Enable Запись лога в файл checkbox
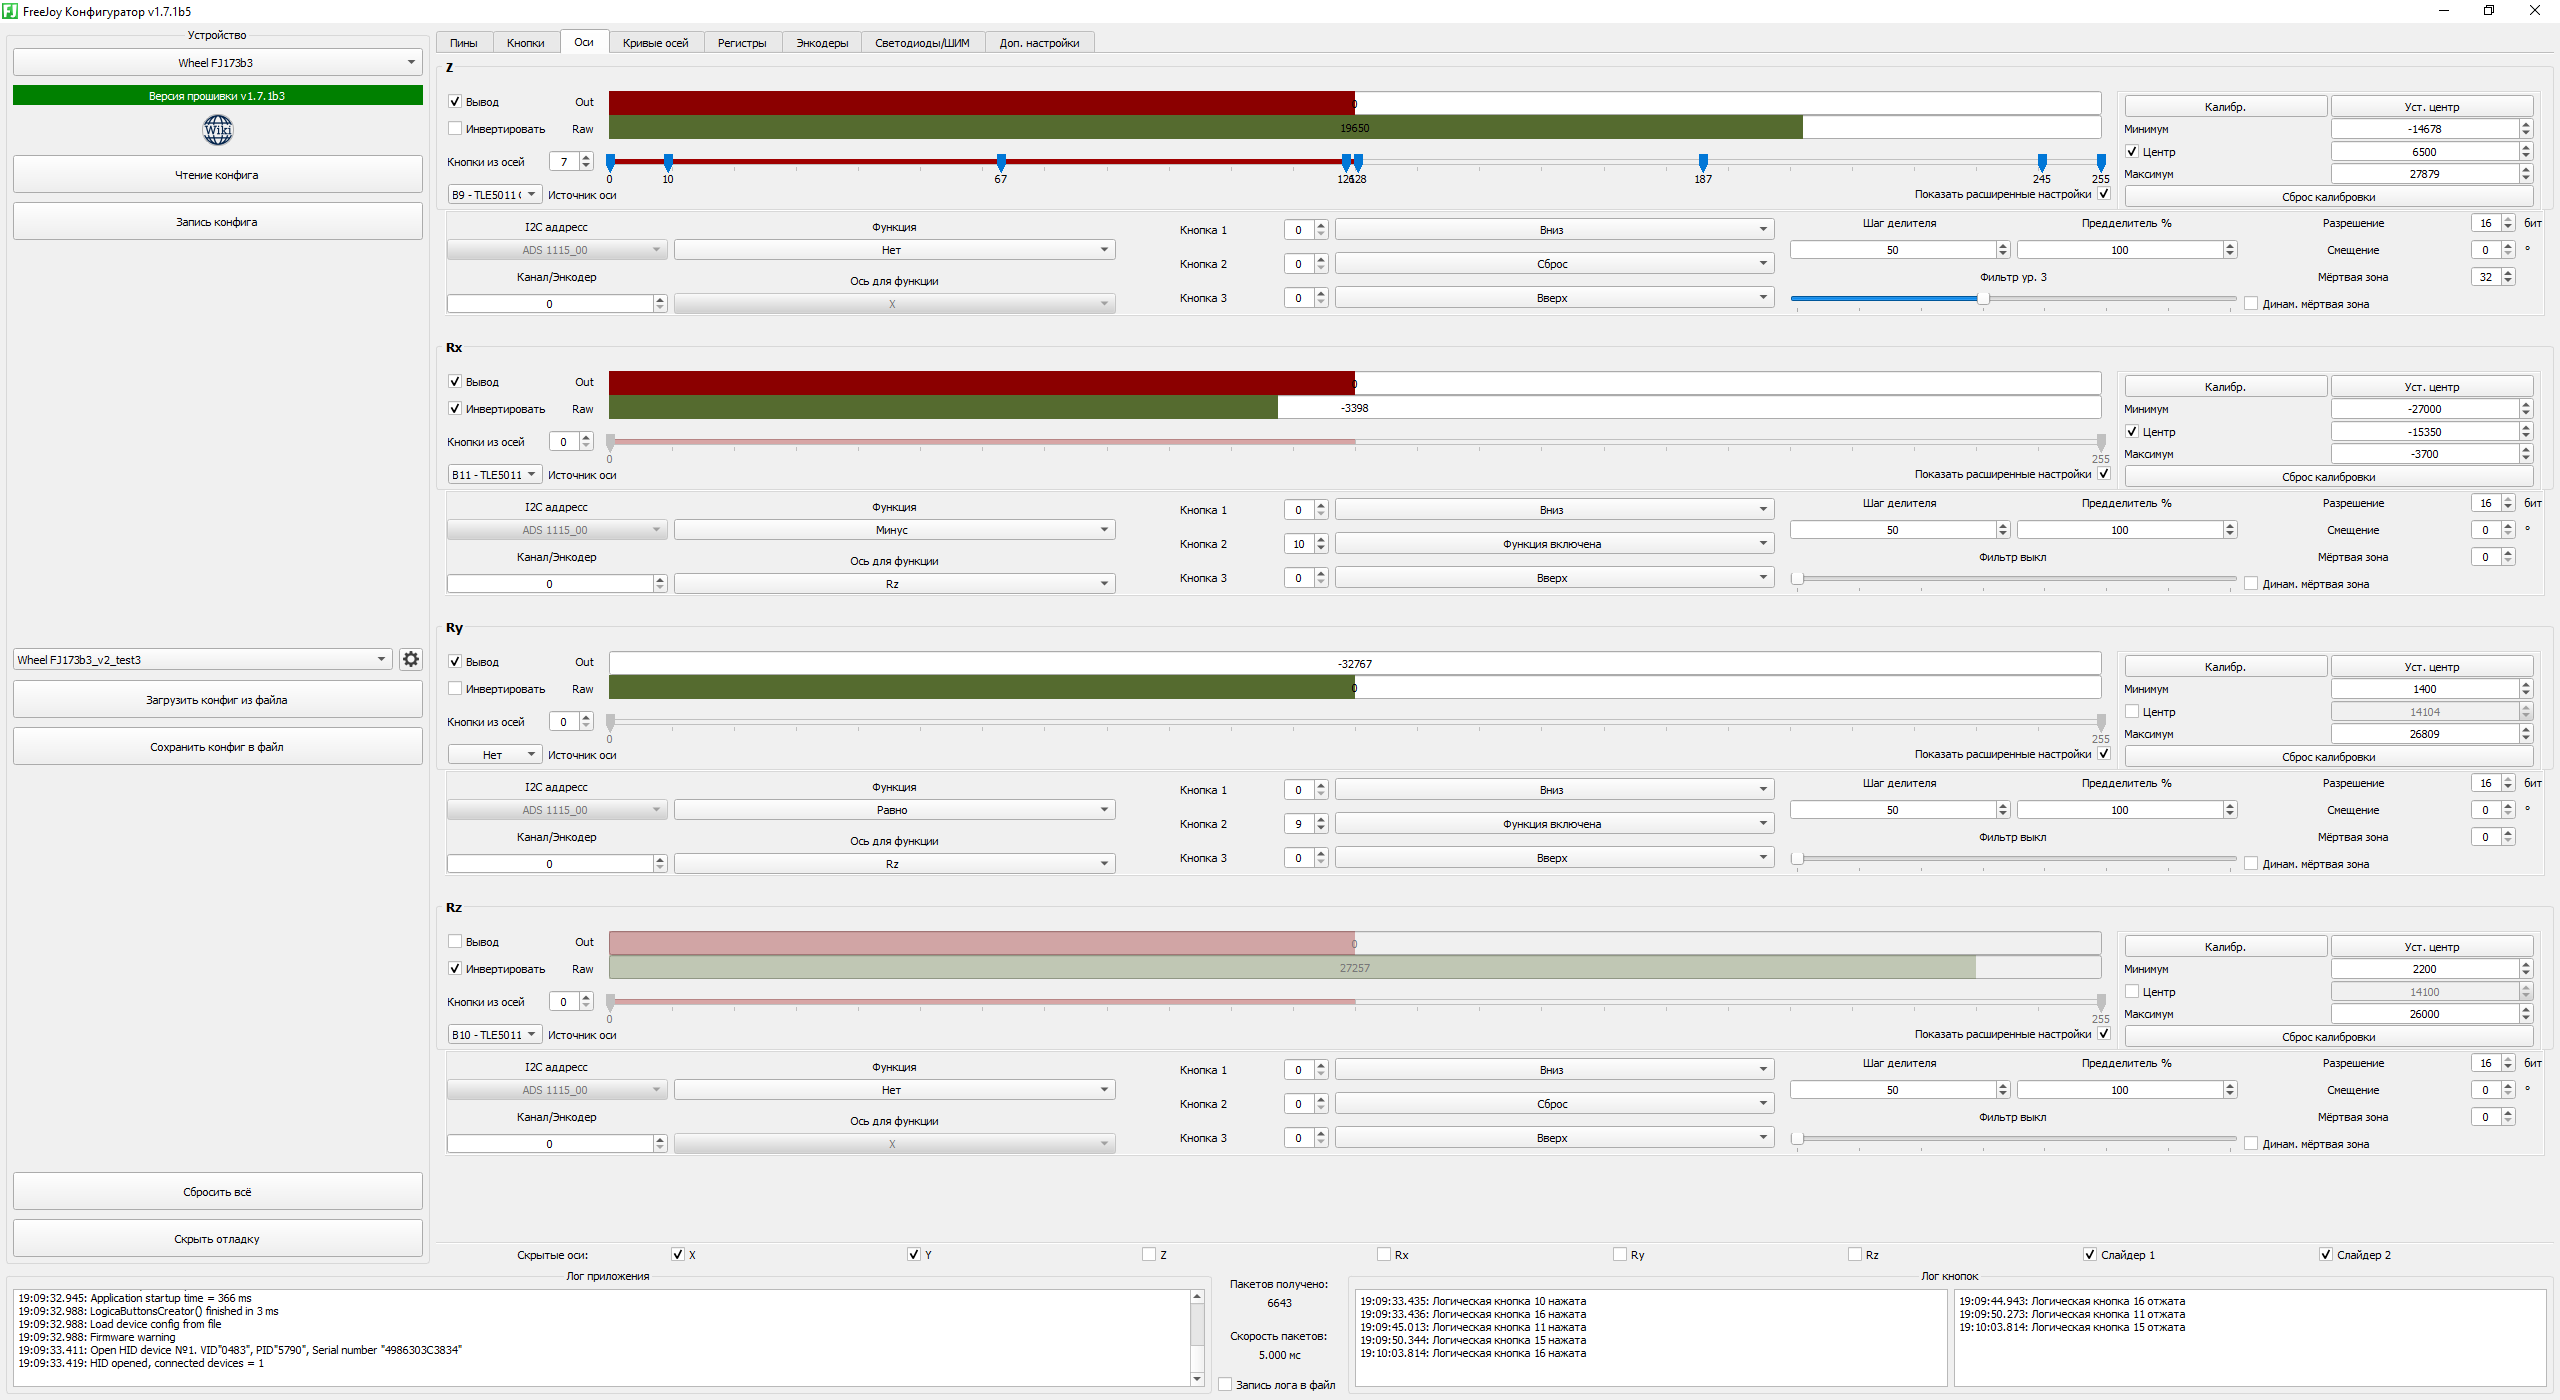2560x1400 pixels. click(1225, 1385)
